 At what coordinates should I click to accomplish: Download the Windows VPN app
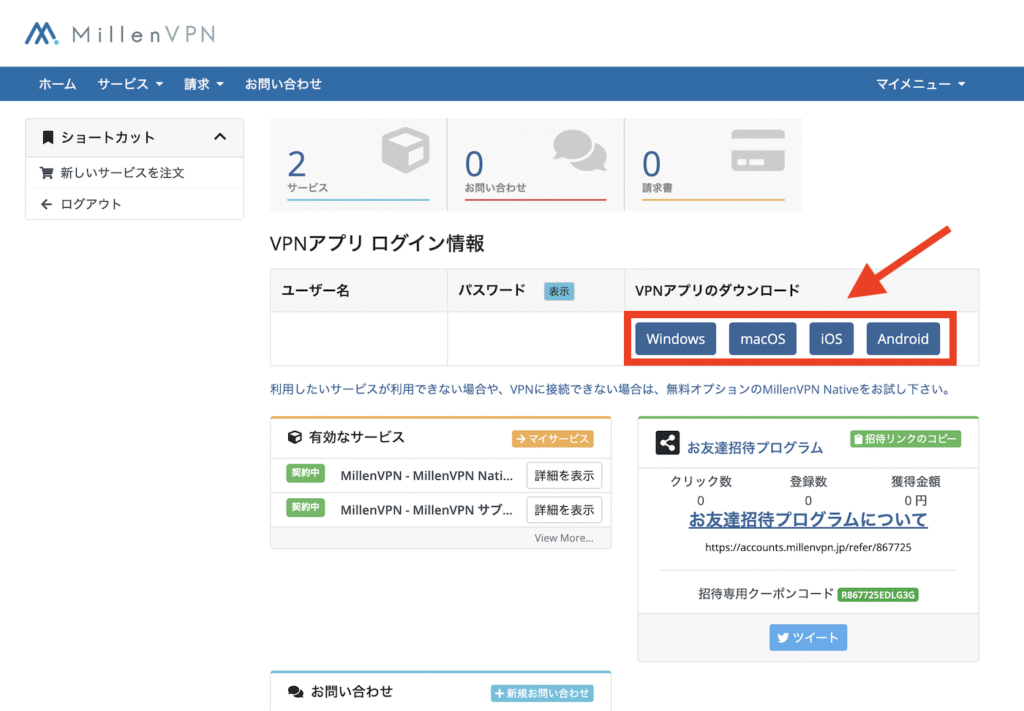[675, 339]
